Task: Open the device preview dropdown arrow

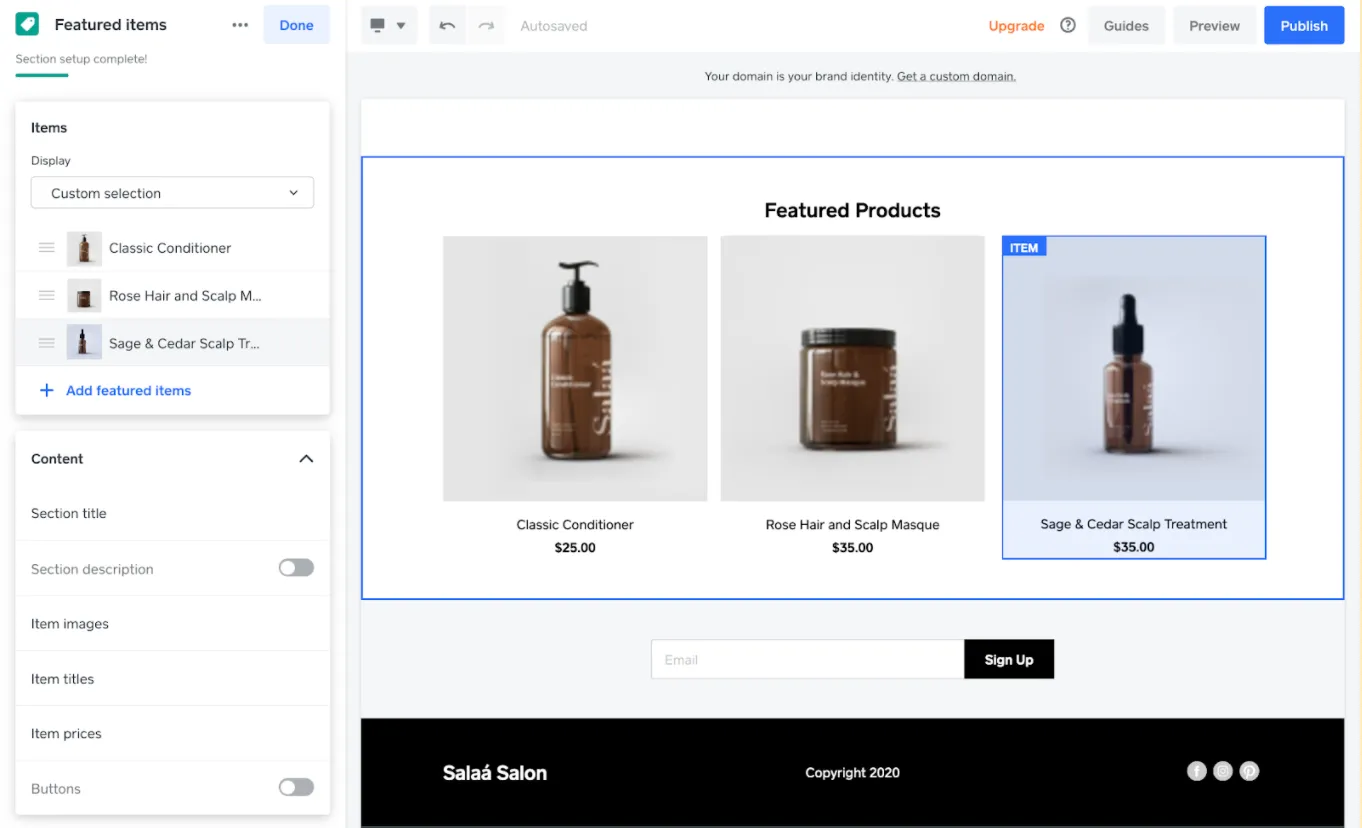Action: pos(399,25)
